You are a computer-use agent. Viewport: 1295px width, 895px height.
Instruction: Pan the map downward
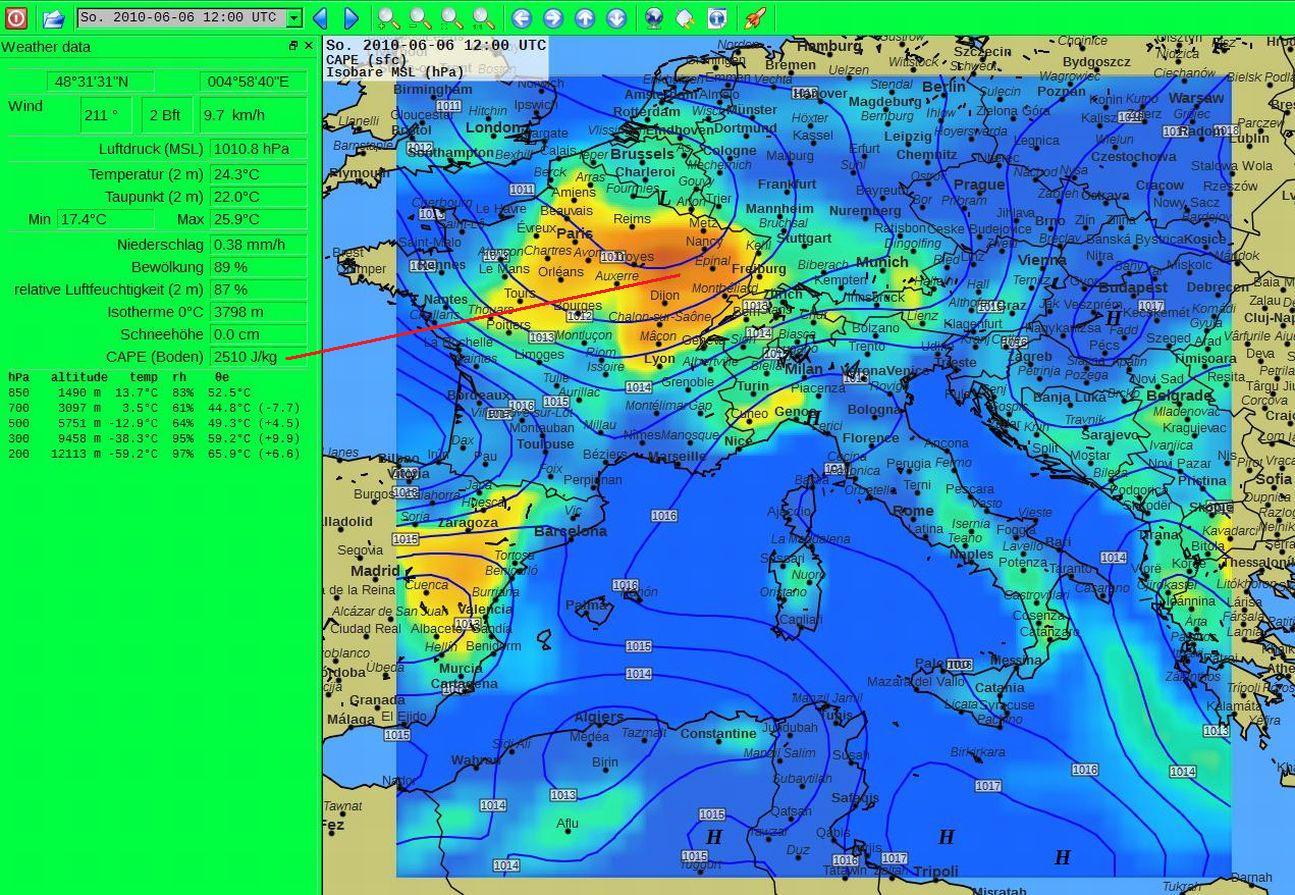617,18
